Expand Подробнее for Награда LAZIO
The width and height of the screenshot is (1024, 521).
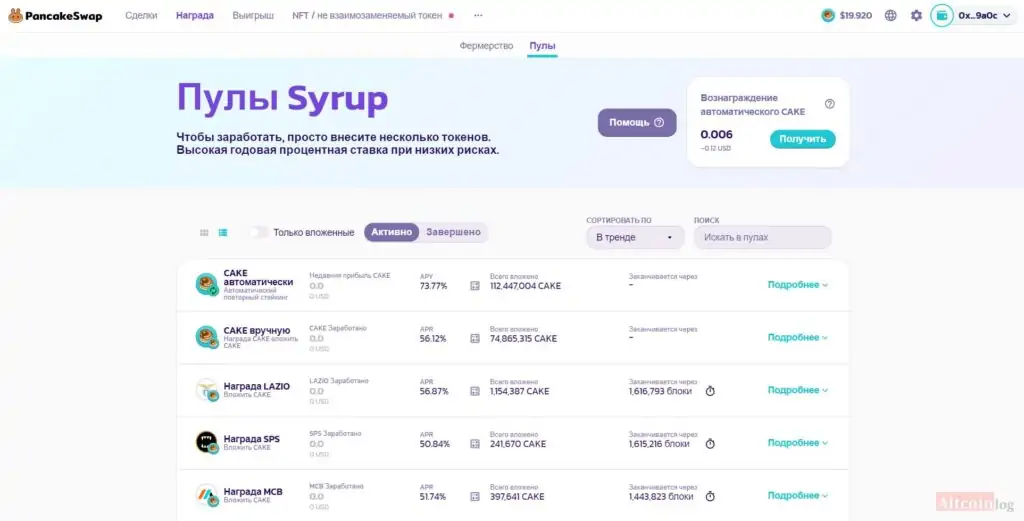pos(797,390)
